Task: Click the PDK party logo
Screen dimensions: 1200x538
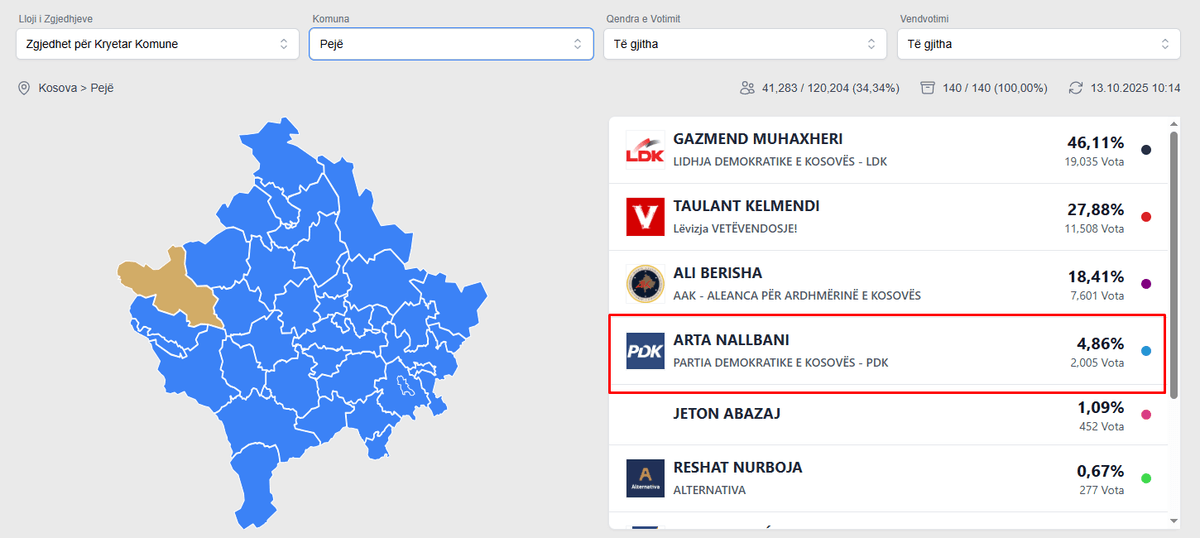Action: (x=645, y=351)
